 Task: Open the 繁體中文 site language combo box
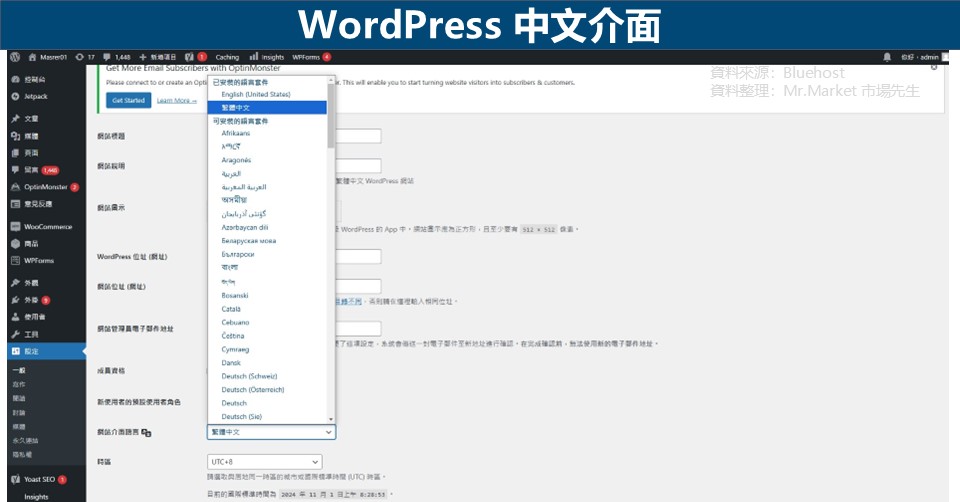click(x=271, y=432)
